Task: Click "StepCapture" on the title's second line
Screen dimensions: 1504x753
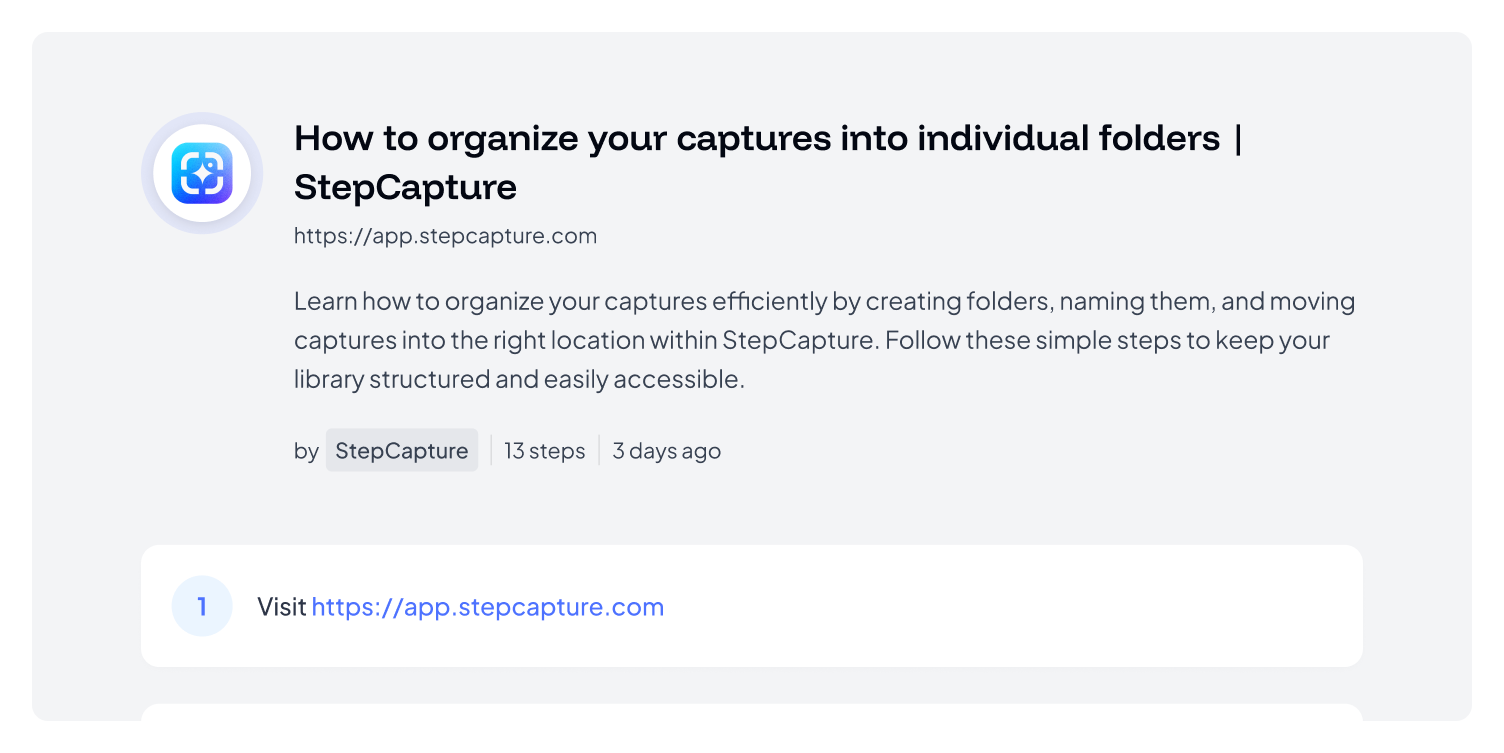Action: [x=405, y=187]
